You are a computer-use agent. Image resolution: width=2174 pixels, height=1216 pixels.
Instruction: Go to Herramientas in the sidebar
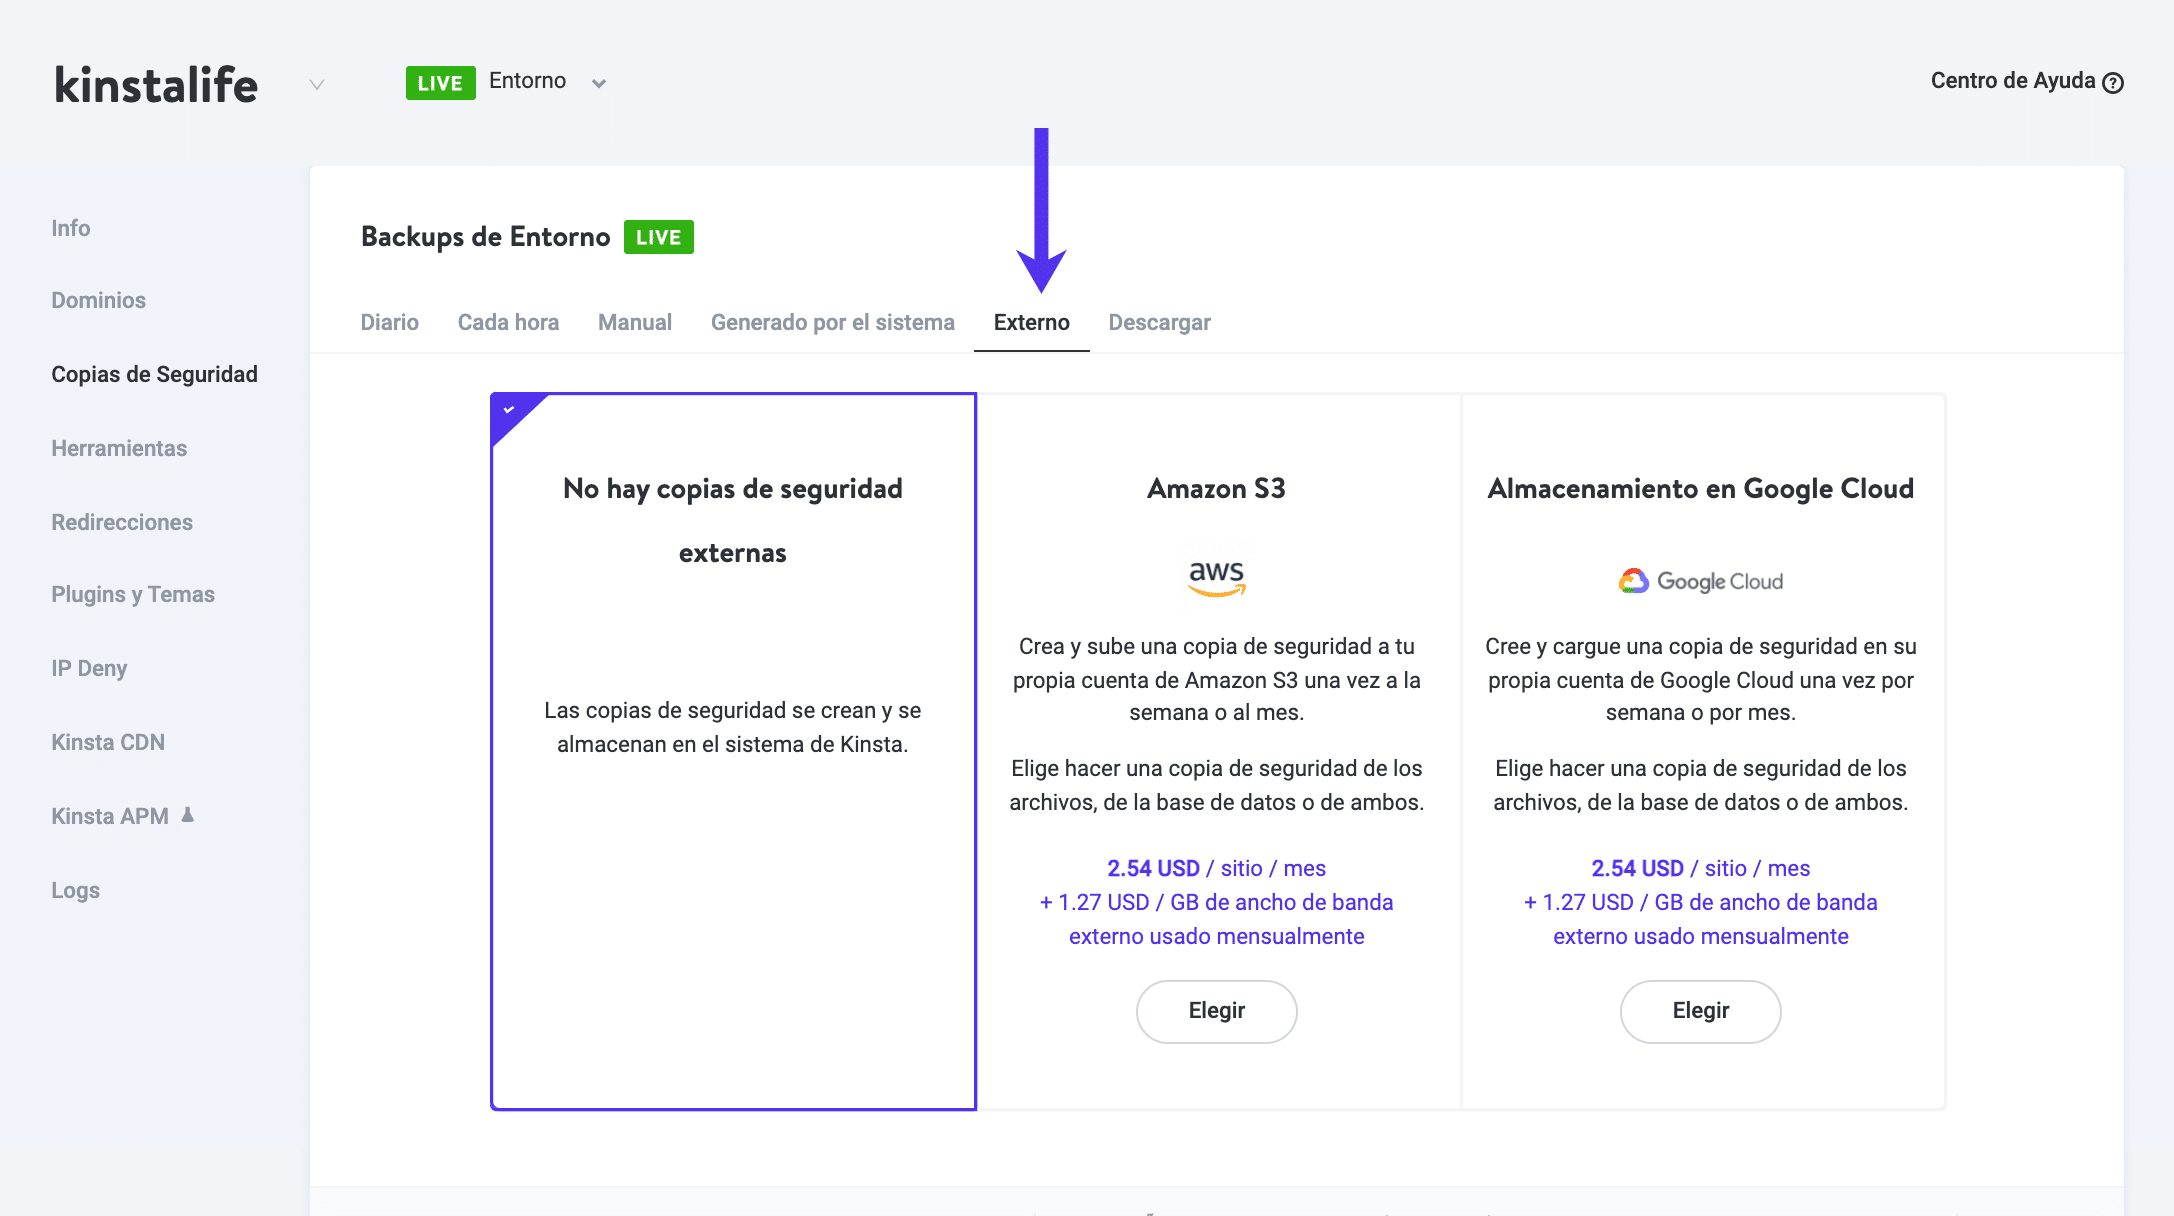pos(119,448)
